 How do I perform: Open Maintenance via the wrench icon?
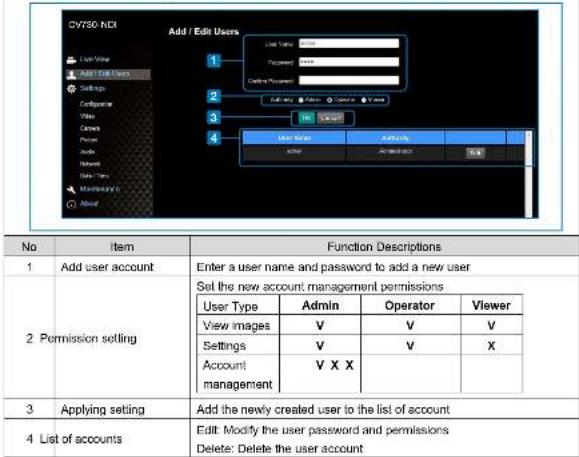(71, 189)
